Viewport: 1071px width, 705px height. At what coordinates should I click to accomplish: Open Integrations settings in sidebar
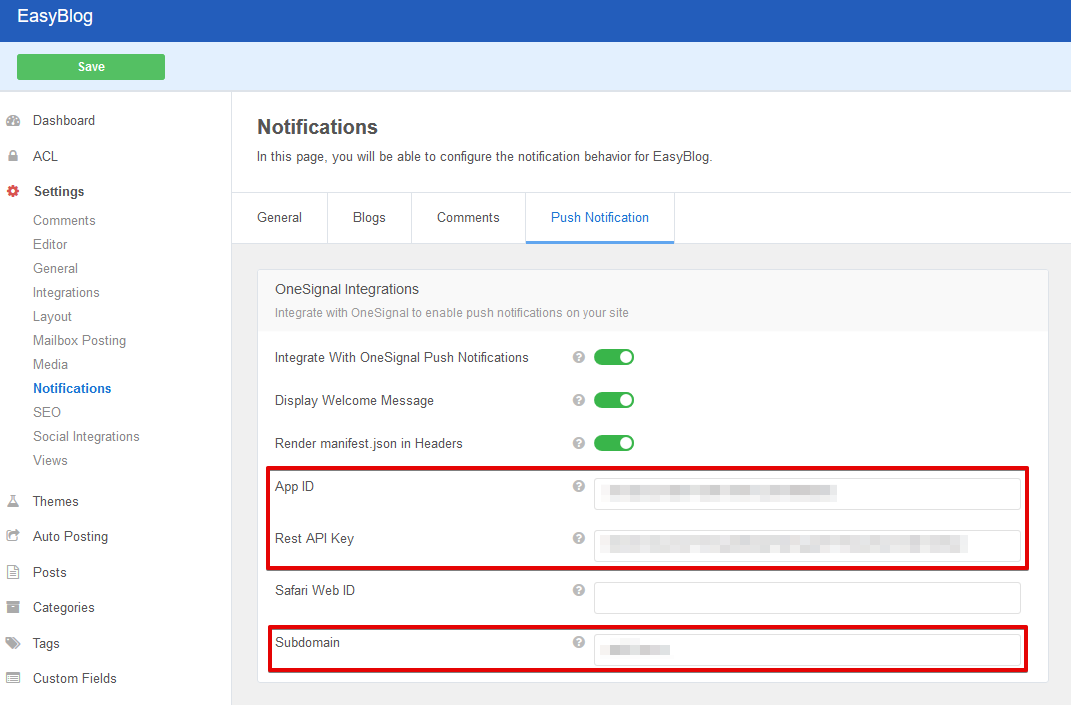[66, 292]
